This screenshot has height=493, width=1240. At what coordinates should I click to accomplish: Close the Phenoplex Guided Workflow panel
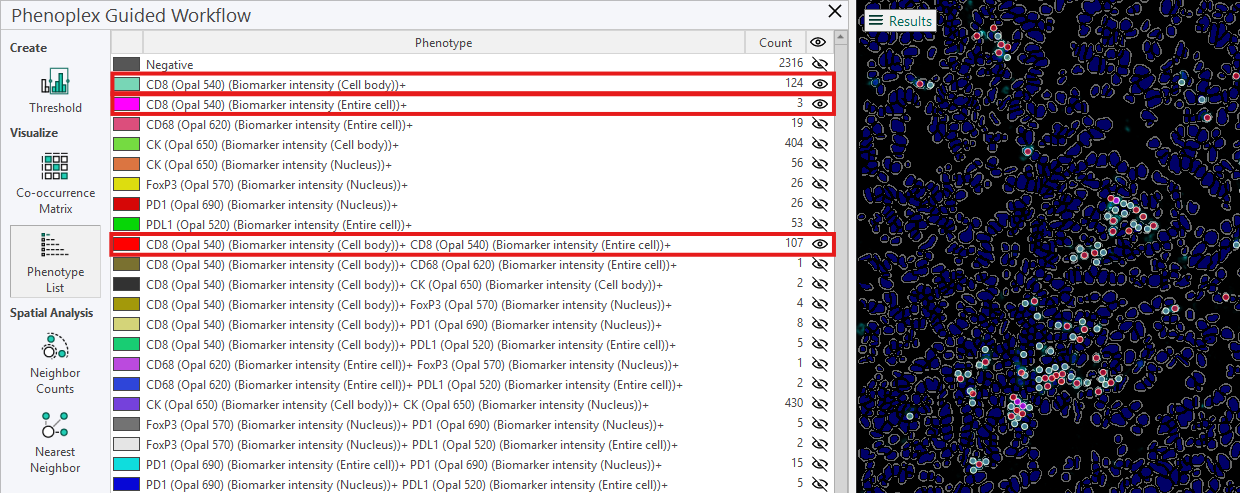(x=835, y=12)
